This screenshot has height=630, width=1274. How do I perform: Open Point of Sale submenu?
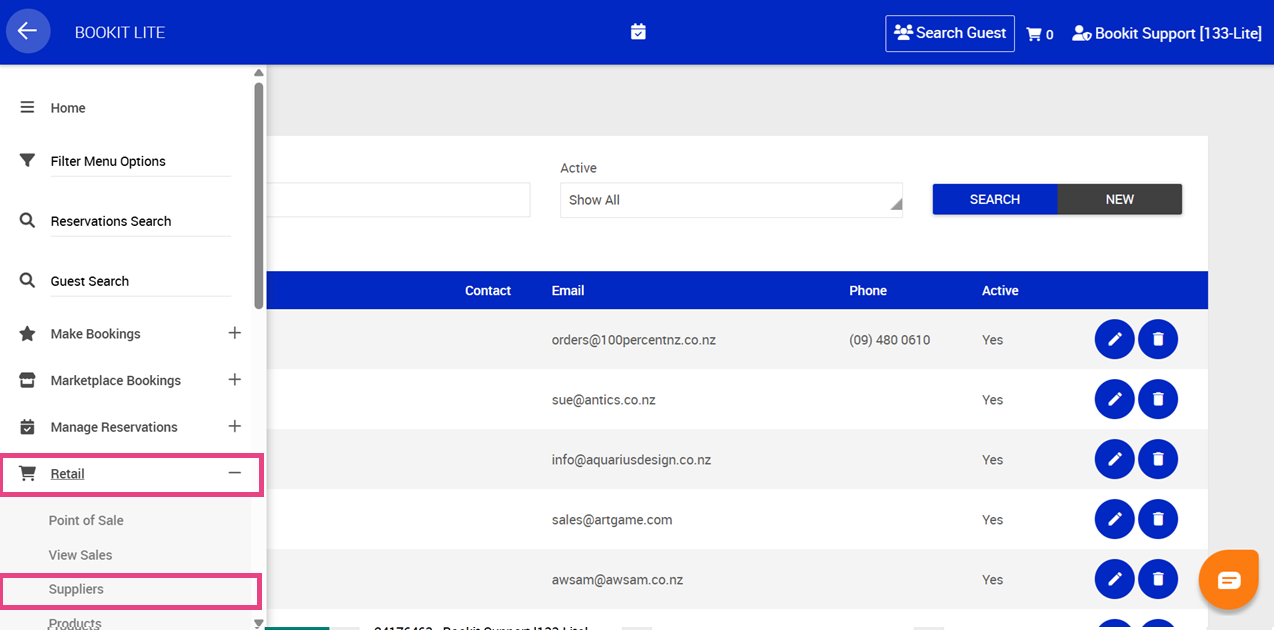pos(86,520)
